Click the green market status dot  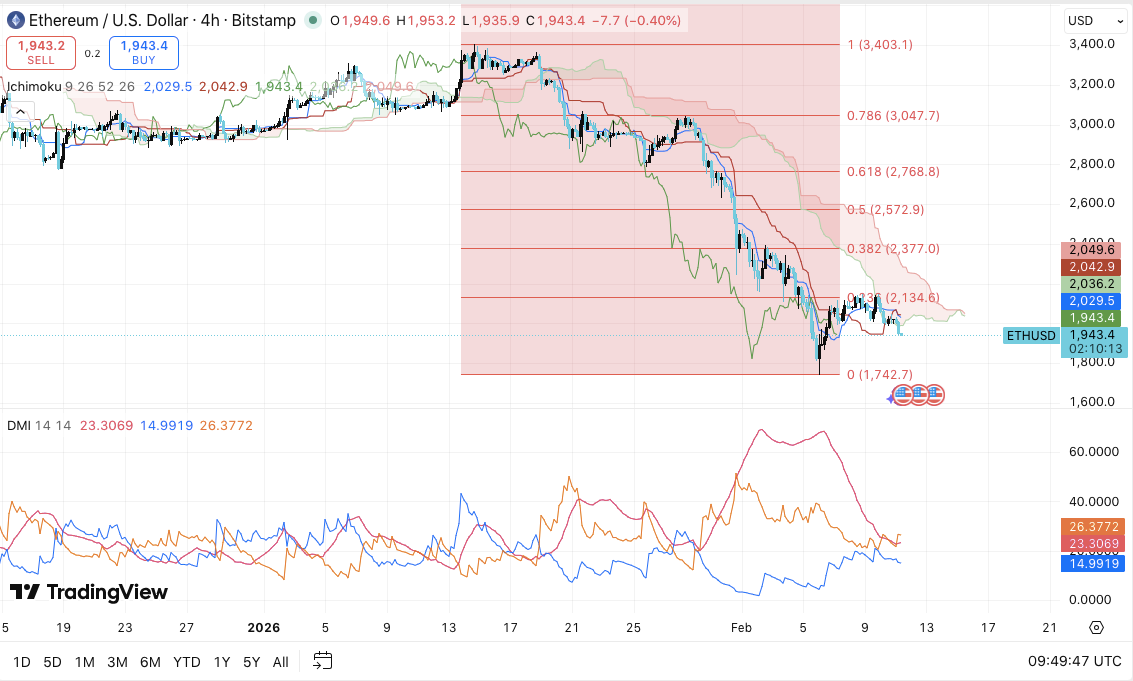313,20
